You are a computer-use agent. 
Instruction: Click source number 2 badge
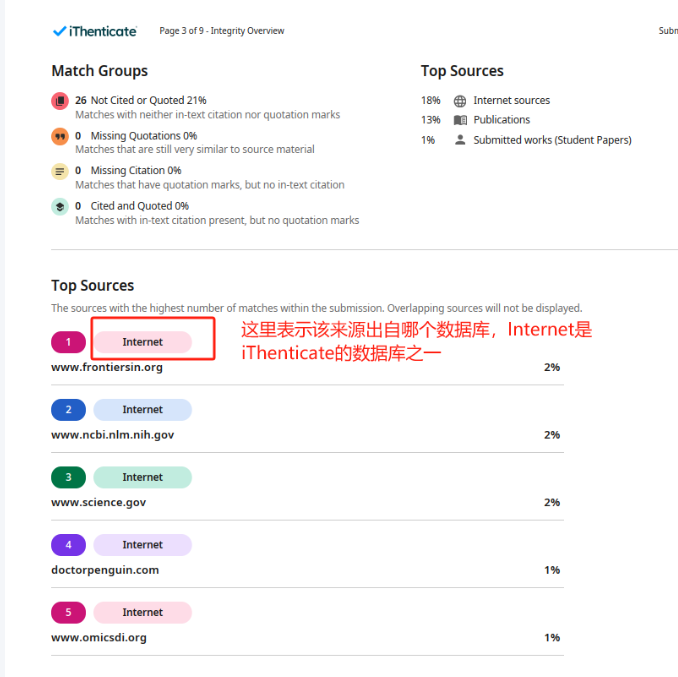click(x=68, y=409)
